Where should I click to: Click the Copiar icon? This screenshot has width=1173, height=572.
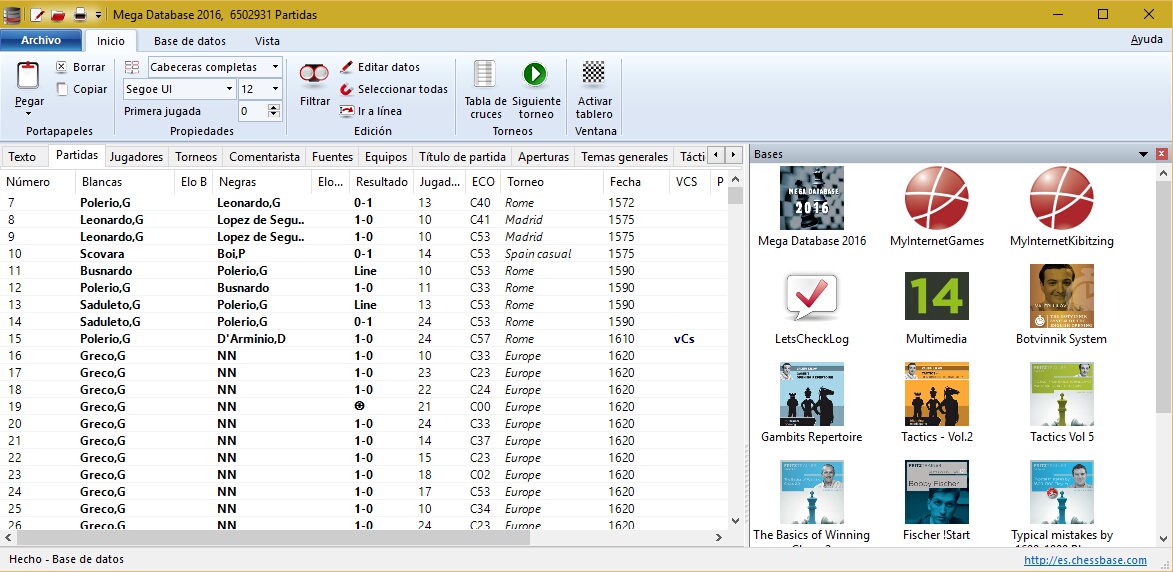click(62, 89)
